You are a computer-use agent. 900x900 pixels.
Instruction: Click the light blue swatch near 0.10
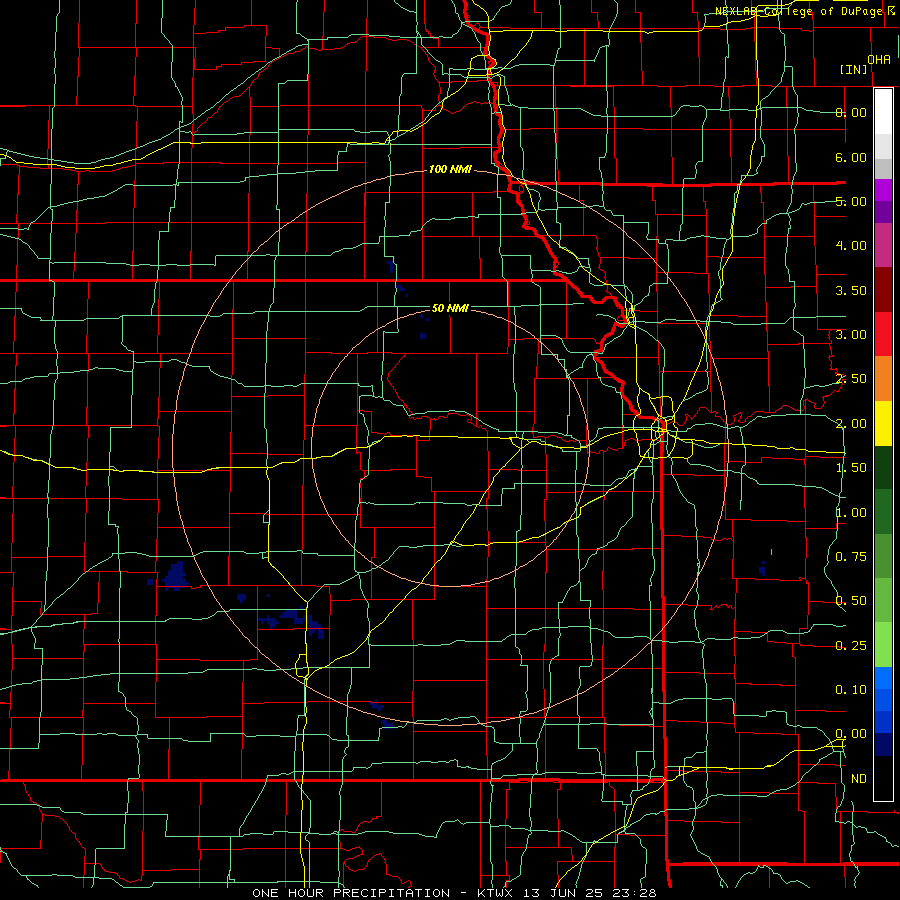click(883, 678)
